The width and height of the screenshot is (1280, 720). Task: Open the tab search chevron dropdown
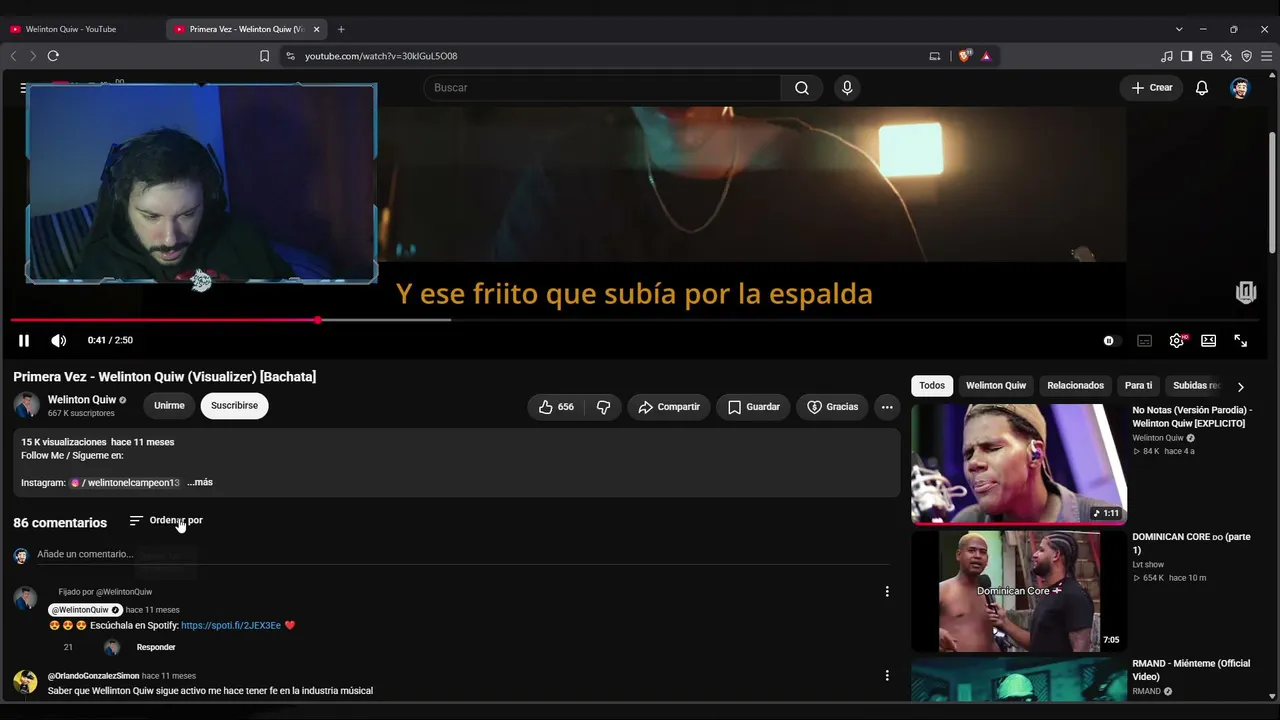pos(1179,29)
